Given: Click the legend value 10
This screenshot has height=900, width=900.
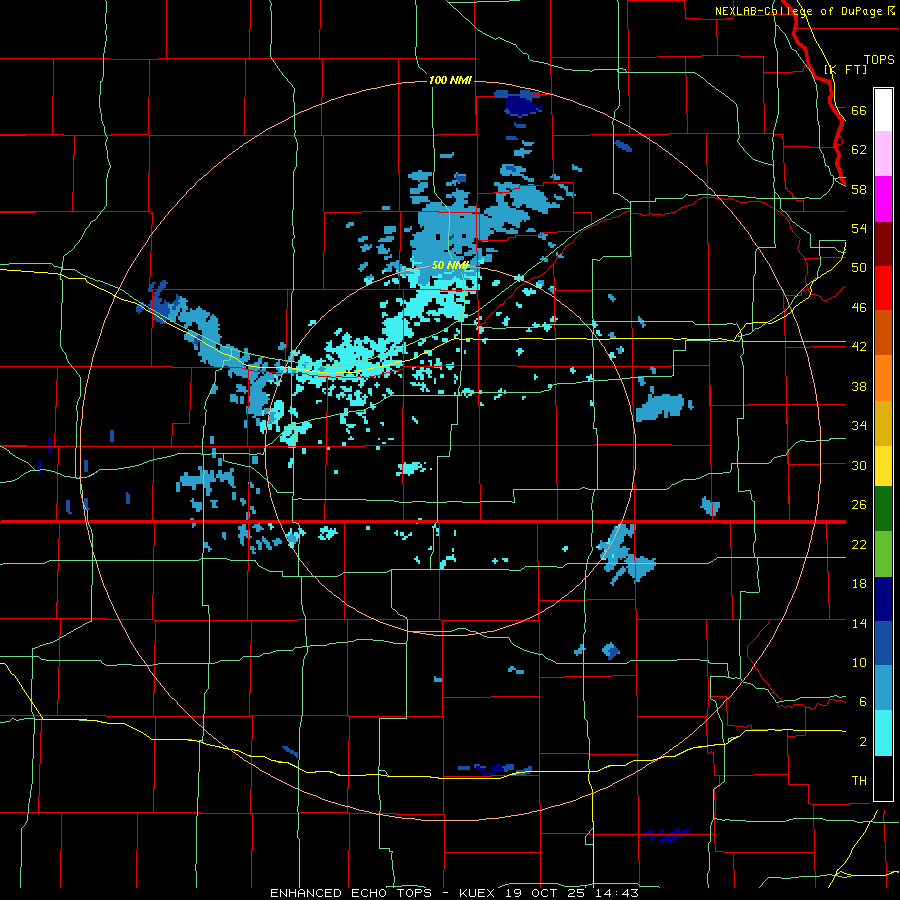Looking at the screenshot, I should point(859,662).
